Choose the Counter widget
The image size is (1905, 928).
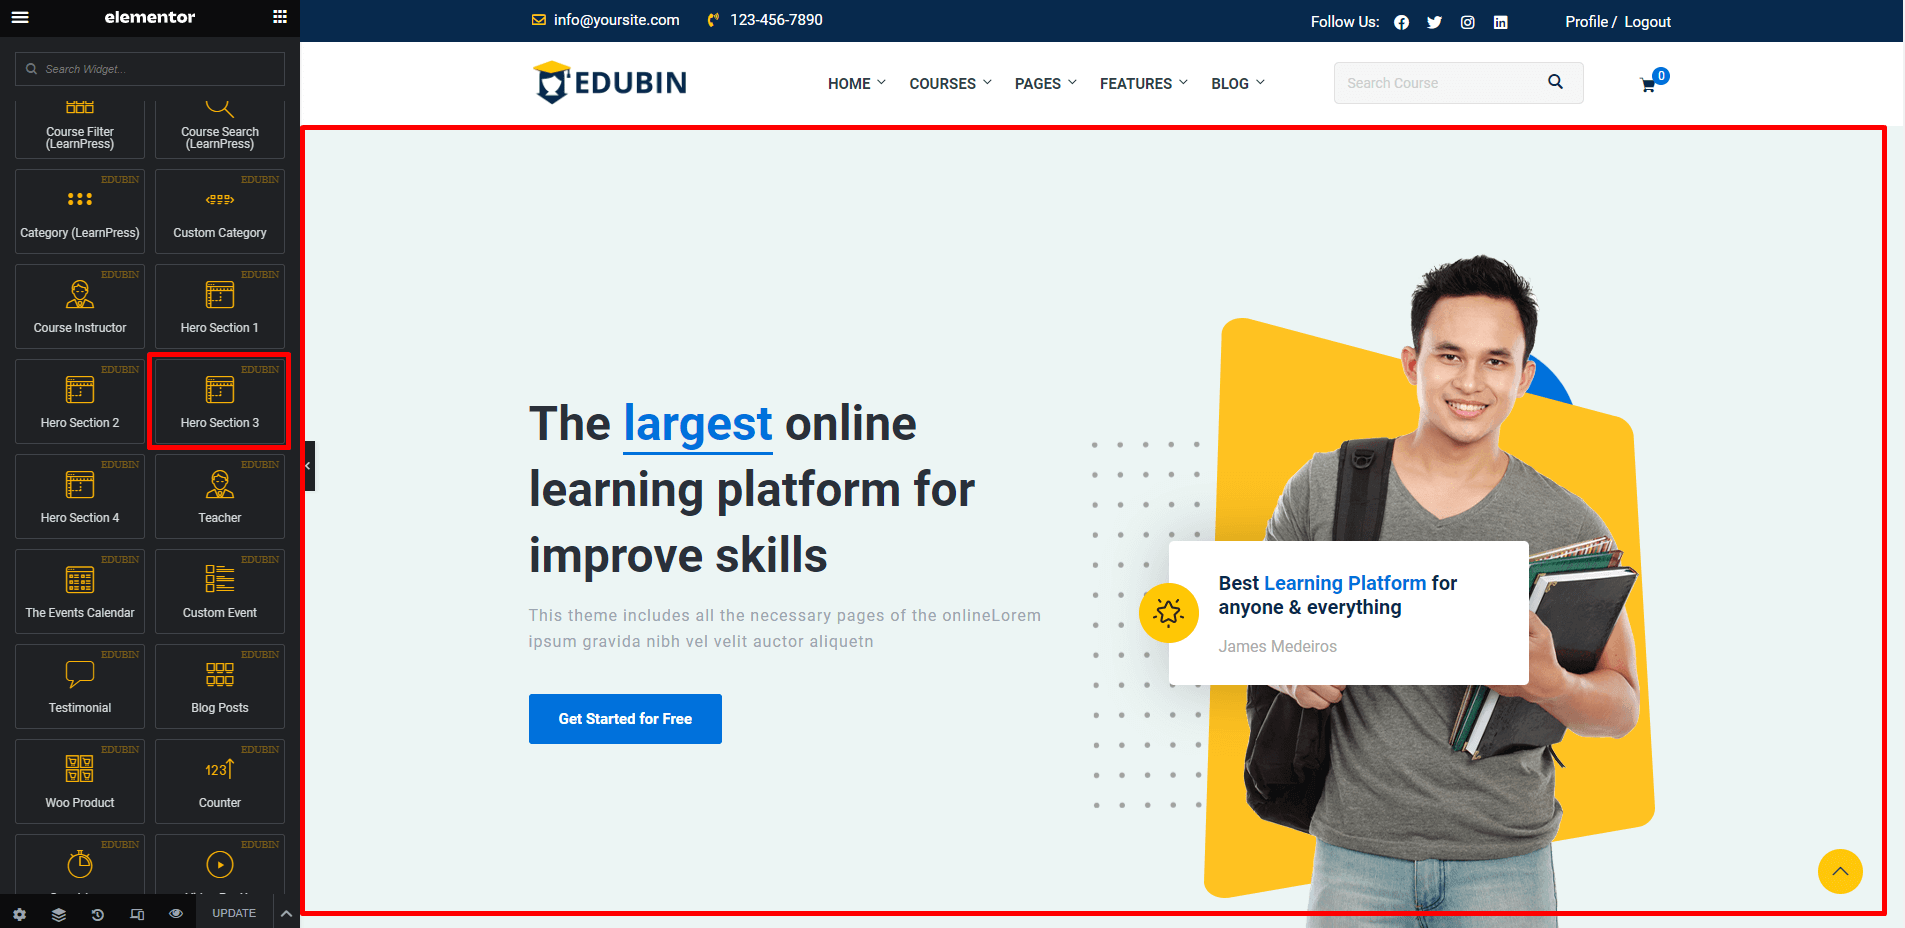pos(219,781)
